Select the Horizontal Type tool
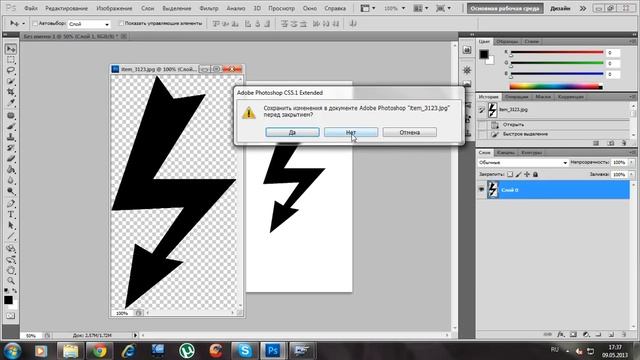The width and height of the screenshot is (640, 360). coord(11,214)
